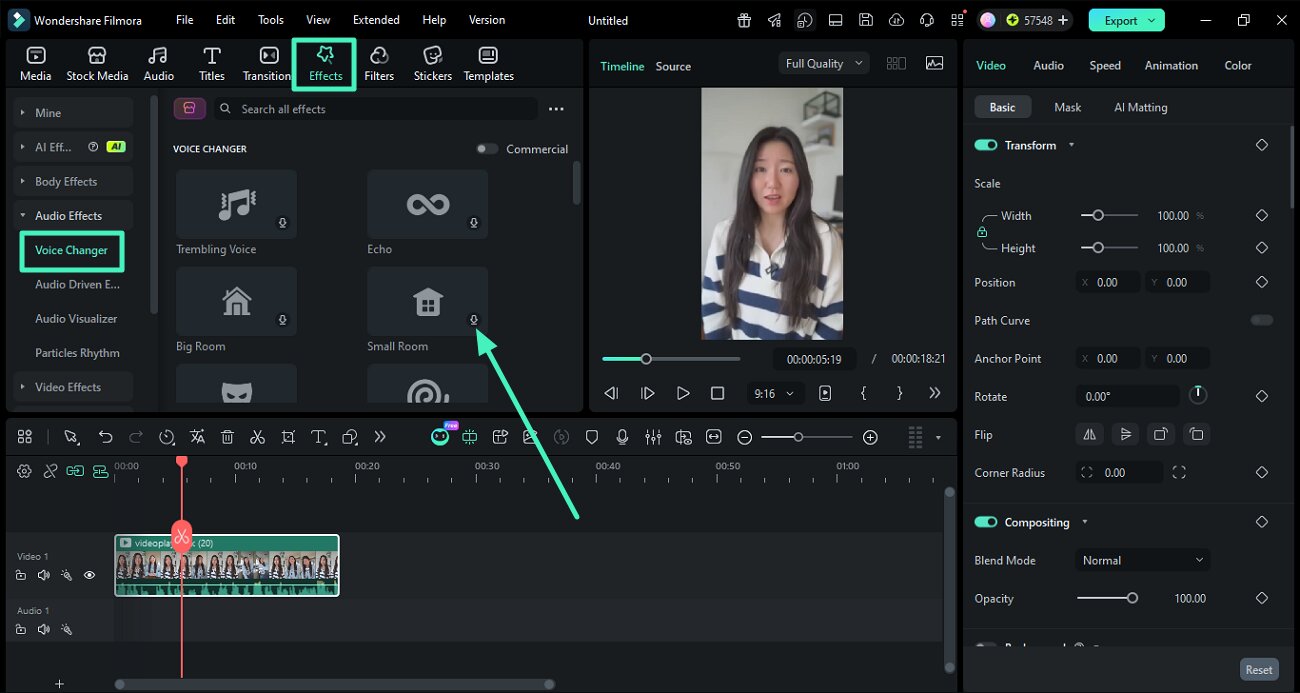Switch to the Audio properties tab
The image size is (1300, 693).
tap(1048, 65)
